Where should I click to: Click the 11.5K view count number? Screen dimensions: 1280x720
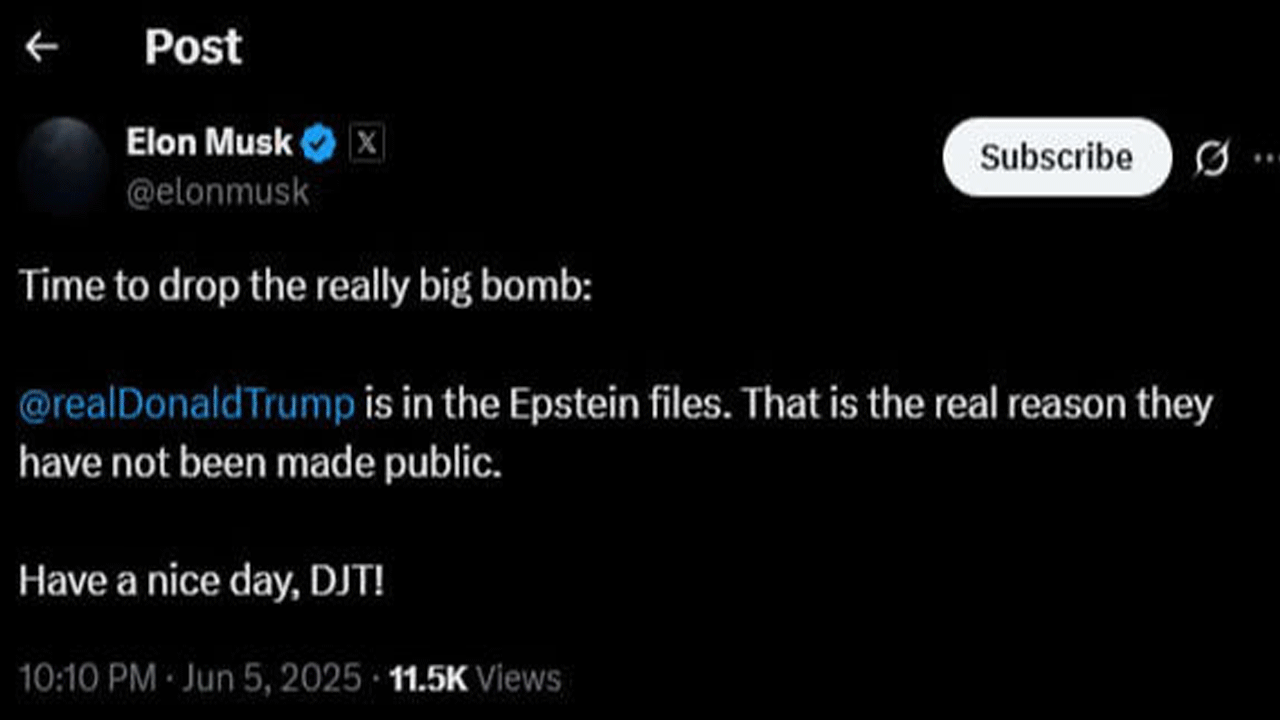click(x=428, y=678)
